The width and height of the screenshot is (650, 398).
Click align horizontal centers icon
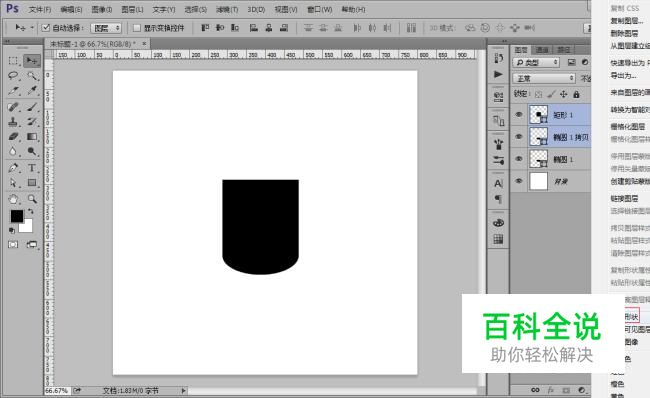269,28
